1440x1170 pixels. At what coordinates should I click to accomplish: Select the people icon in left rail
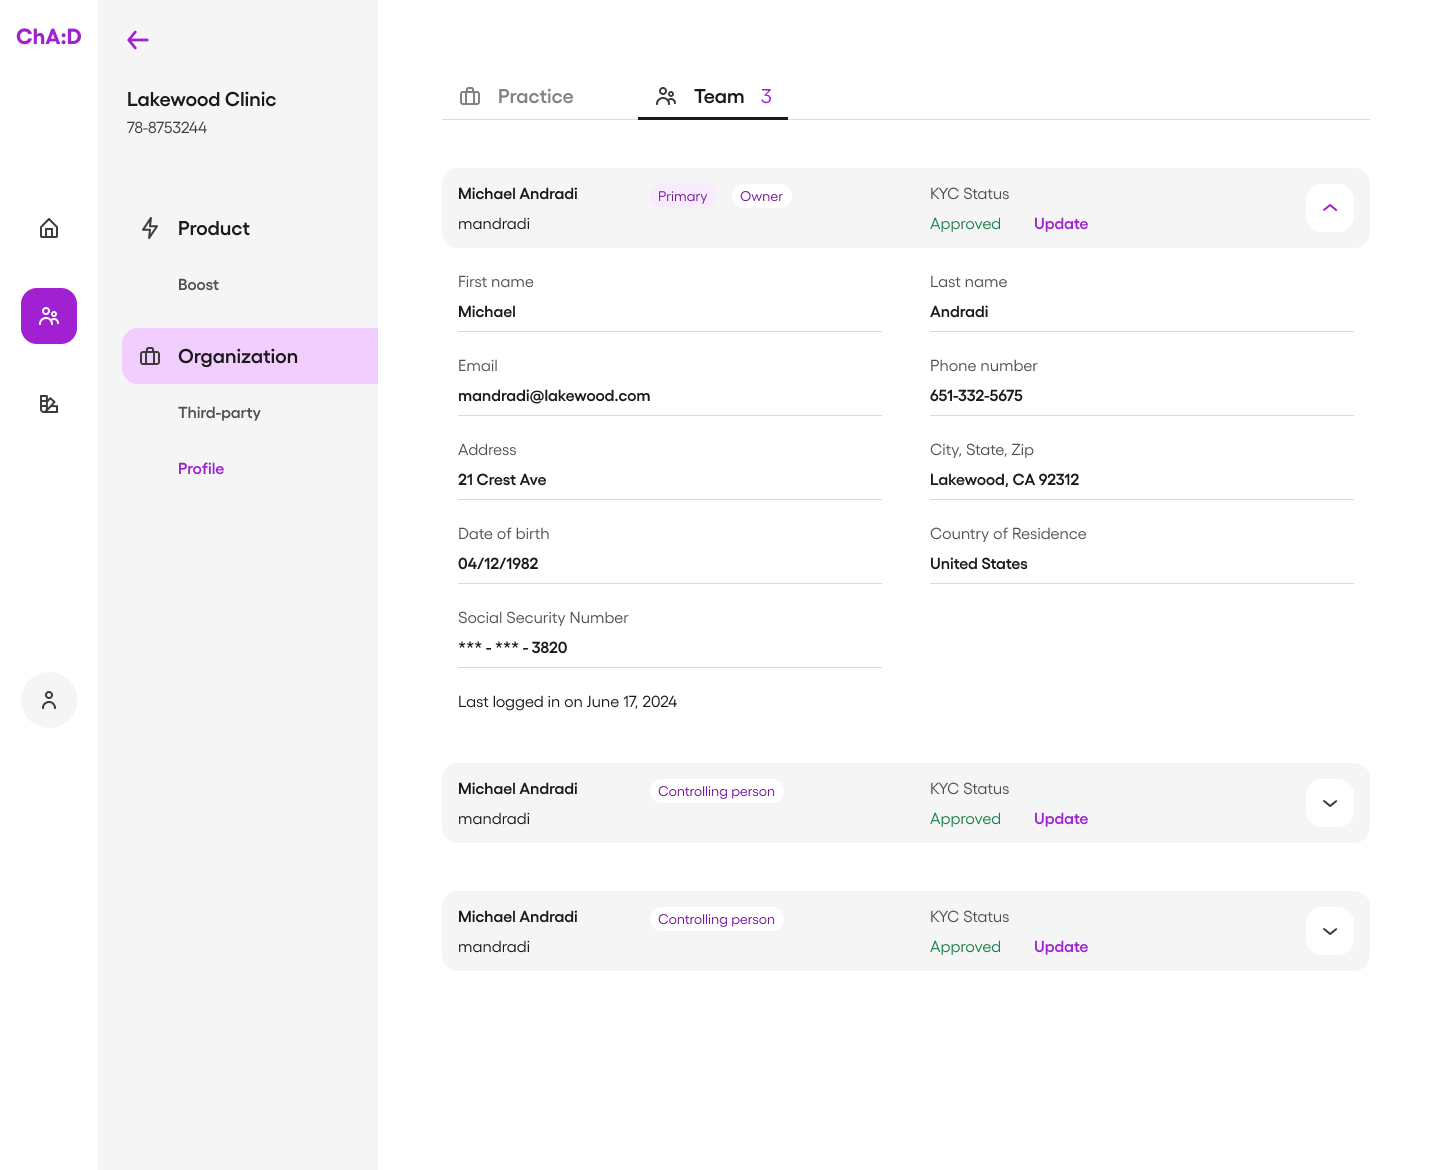click(49, 316)
